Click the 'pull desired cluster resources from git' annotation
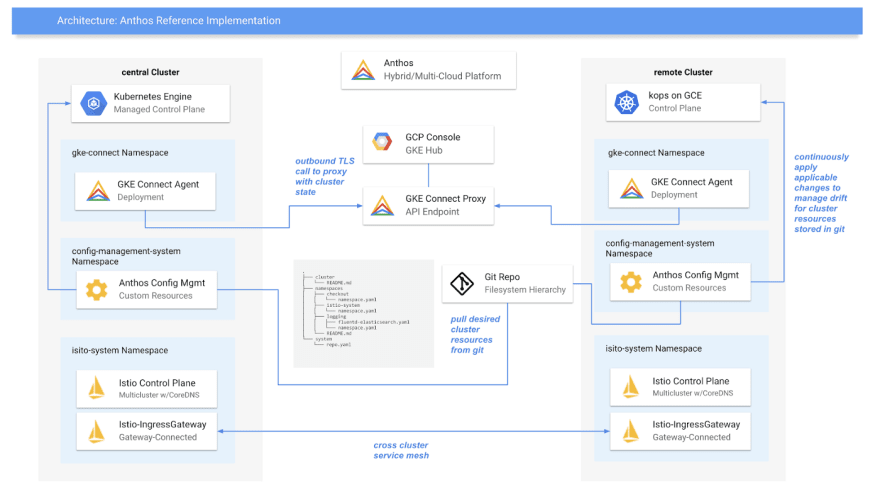 point(475,335)
